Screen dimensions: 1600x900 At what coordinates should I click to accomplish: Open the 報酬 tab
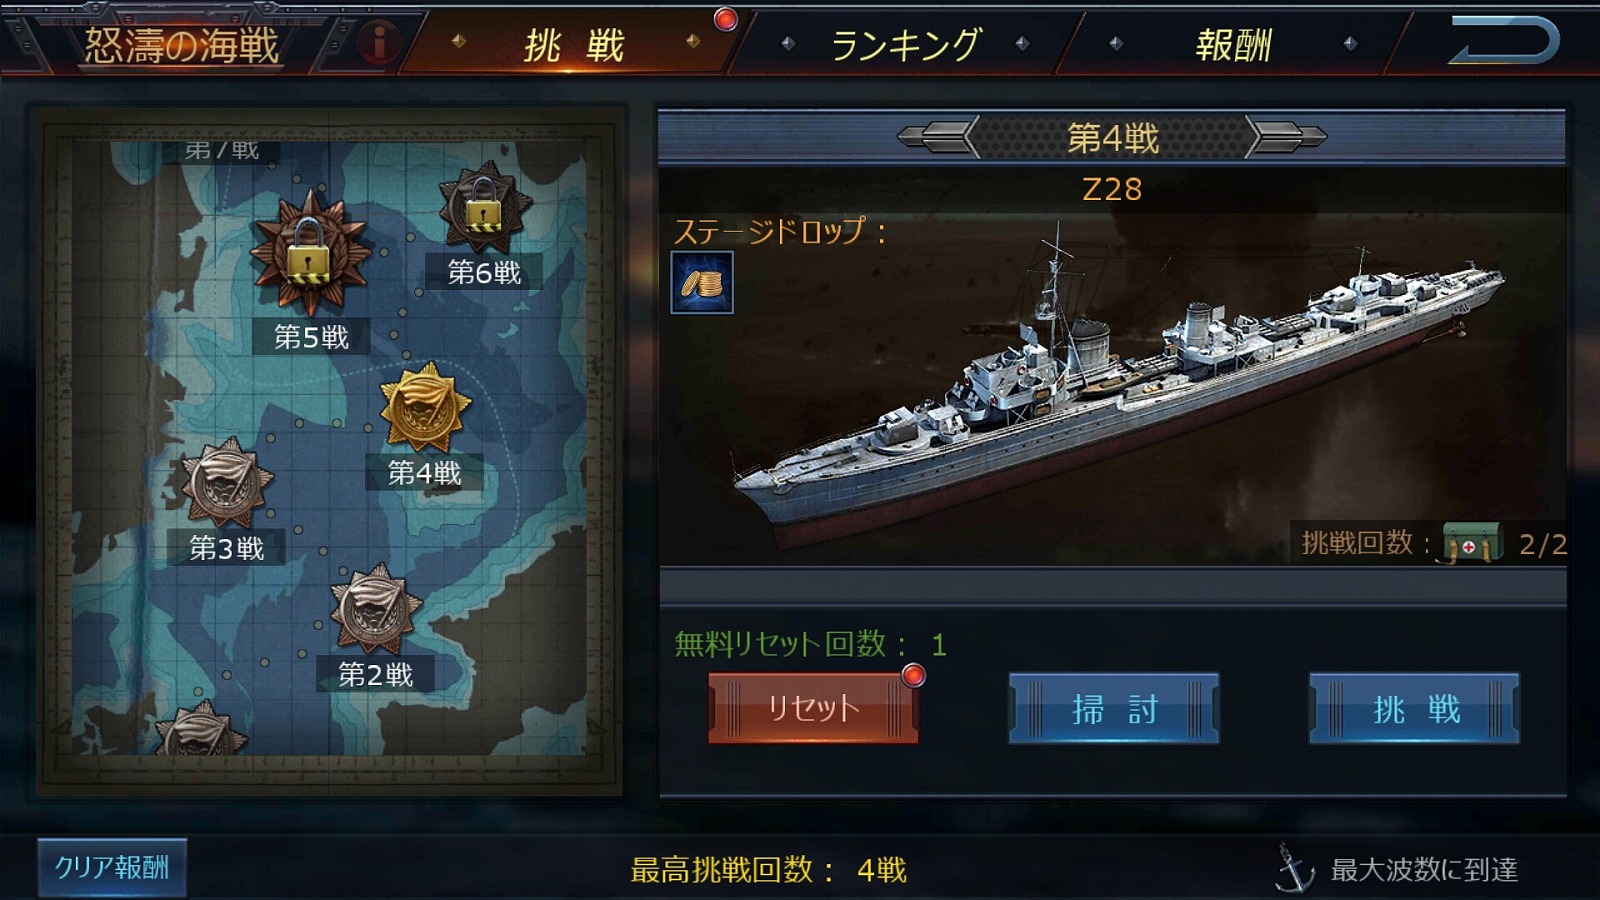coord(1233,44)
